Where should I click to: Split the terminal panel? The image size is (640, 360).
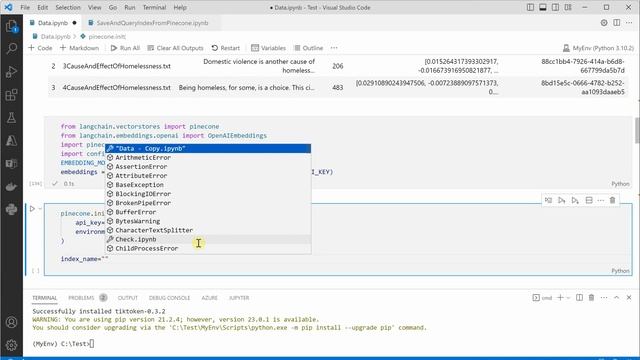579,298
